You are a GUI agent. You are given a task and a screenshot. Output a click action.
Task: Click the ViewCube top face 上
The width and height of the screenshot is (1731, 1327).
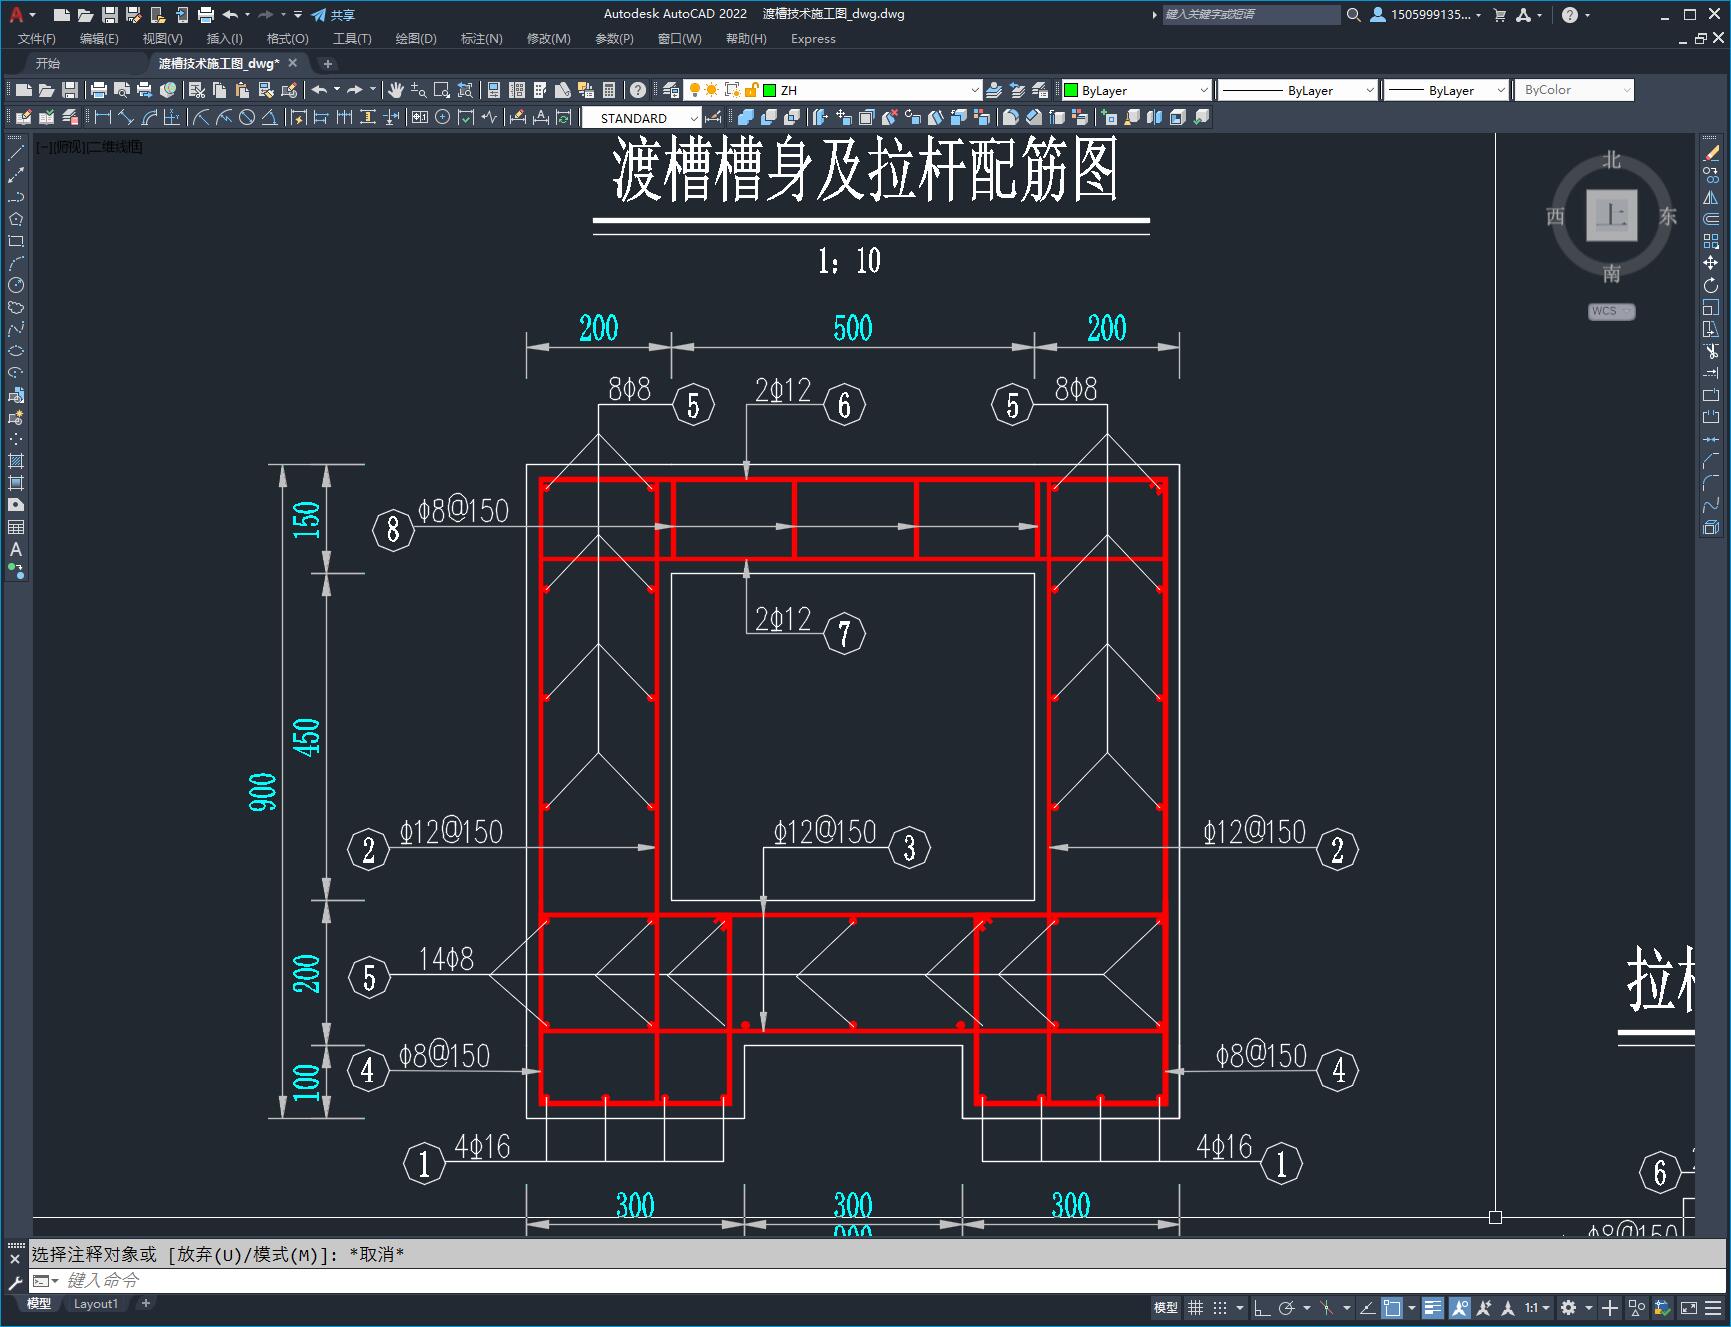click(x=1611, y=215)
